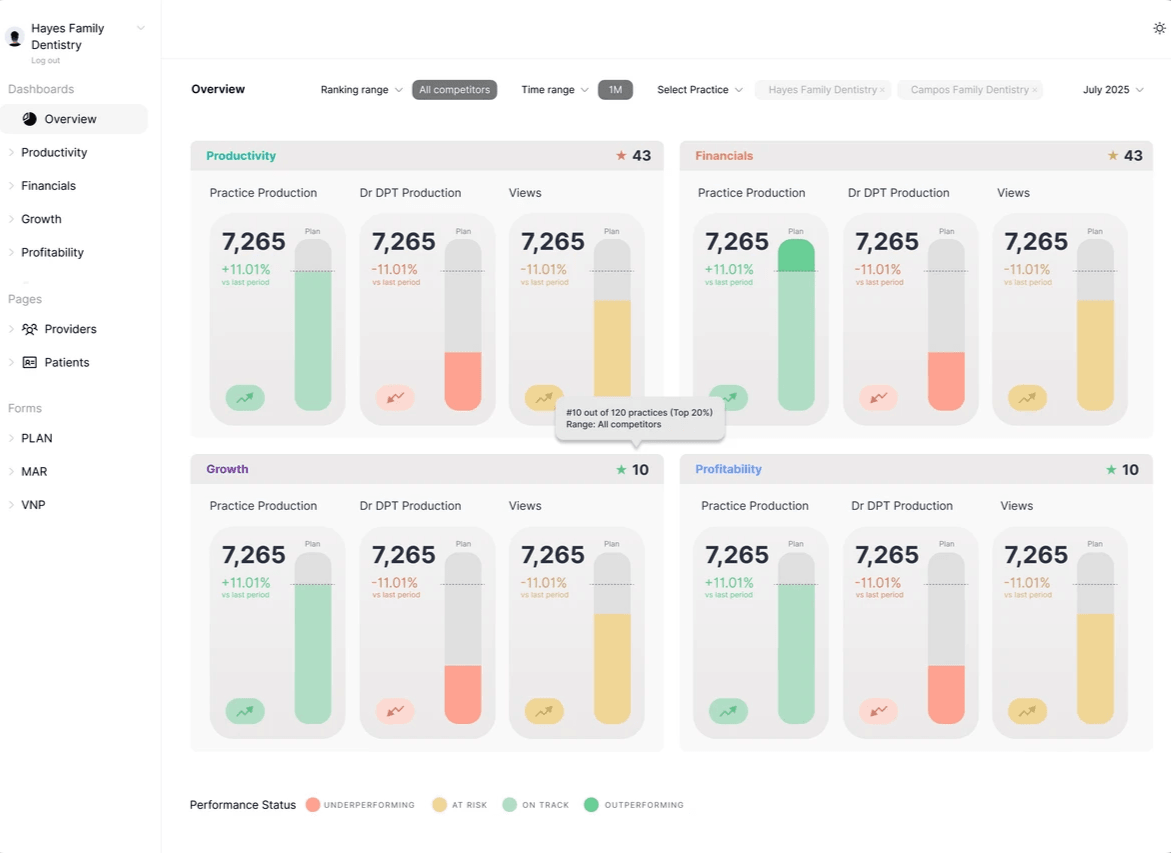Screen dimensions: 1171x853
Task: Open the Select Practice dropdown
Action: point(700,90)
